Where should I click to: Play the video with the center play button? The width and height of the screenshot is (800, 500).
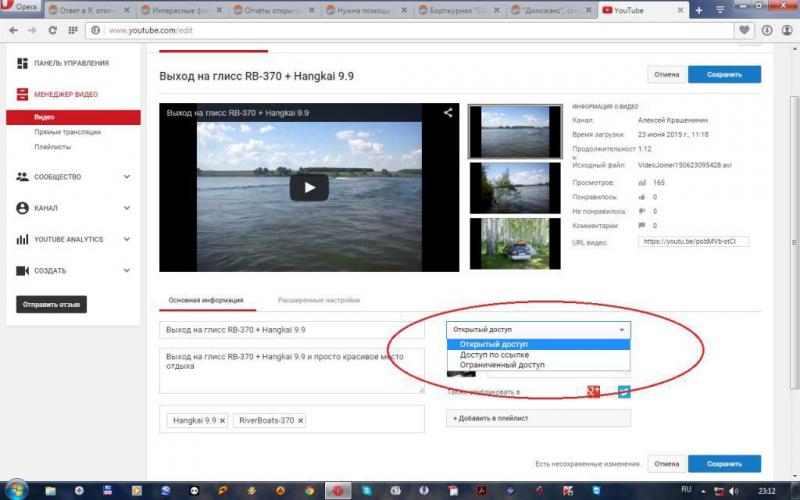[x=309, y=188]
